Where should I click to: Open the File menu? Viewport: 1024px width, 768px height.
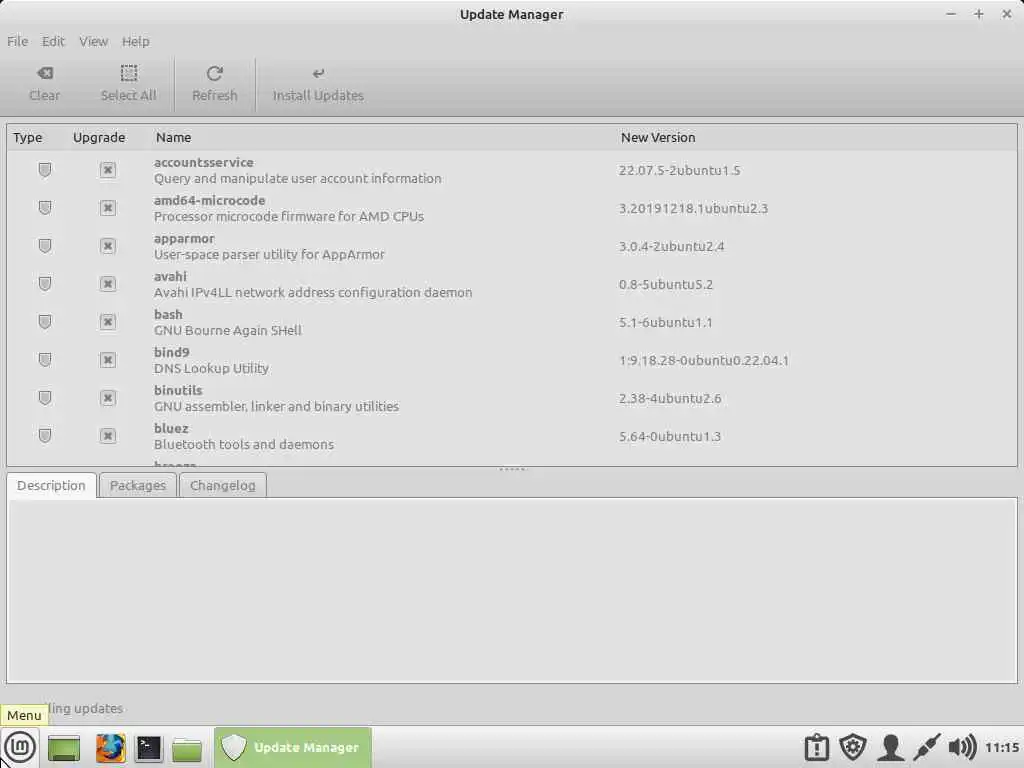click(18, 41)
